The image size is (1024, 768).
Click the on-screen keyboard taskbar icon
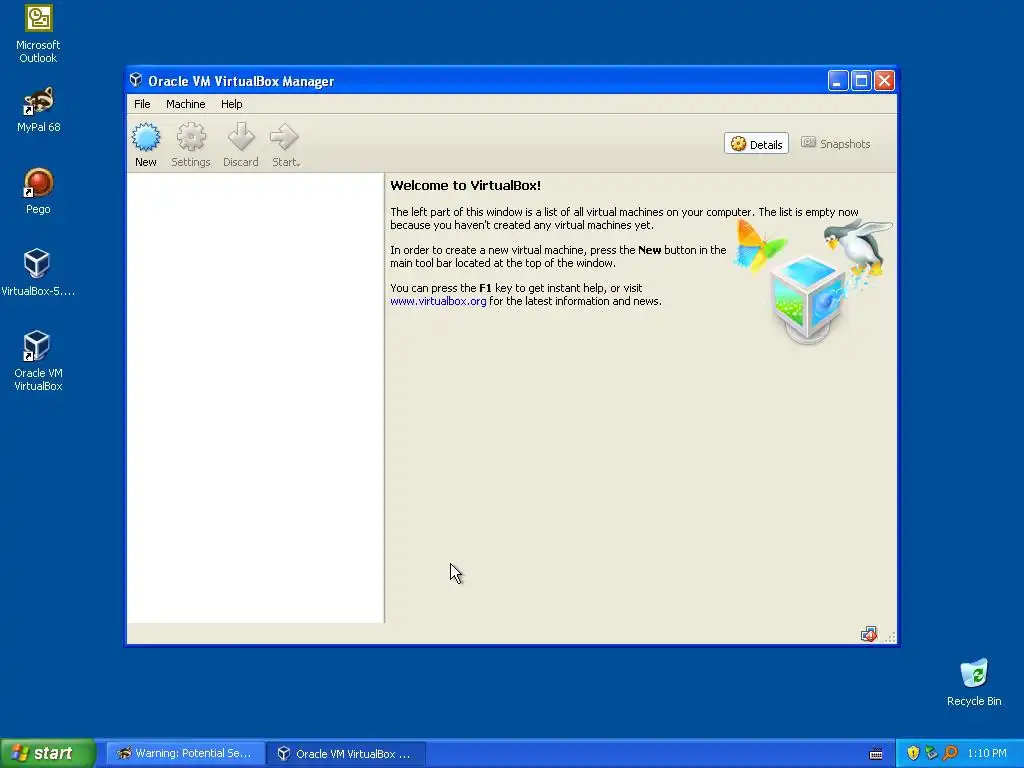coord(876,754)
